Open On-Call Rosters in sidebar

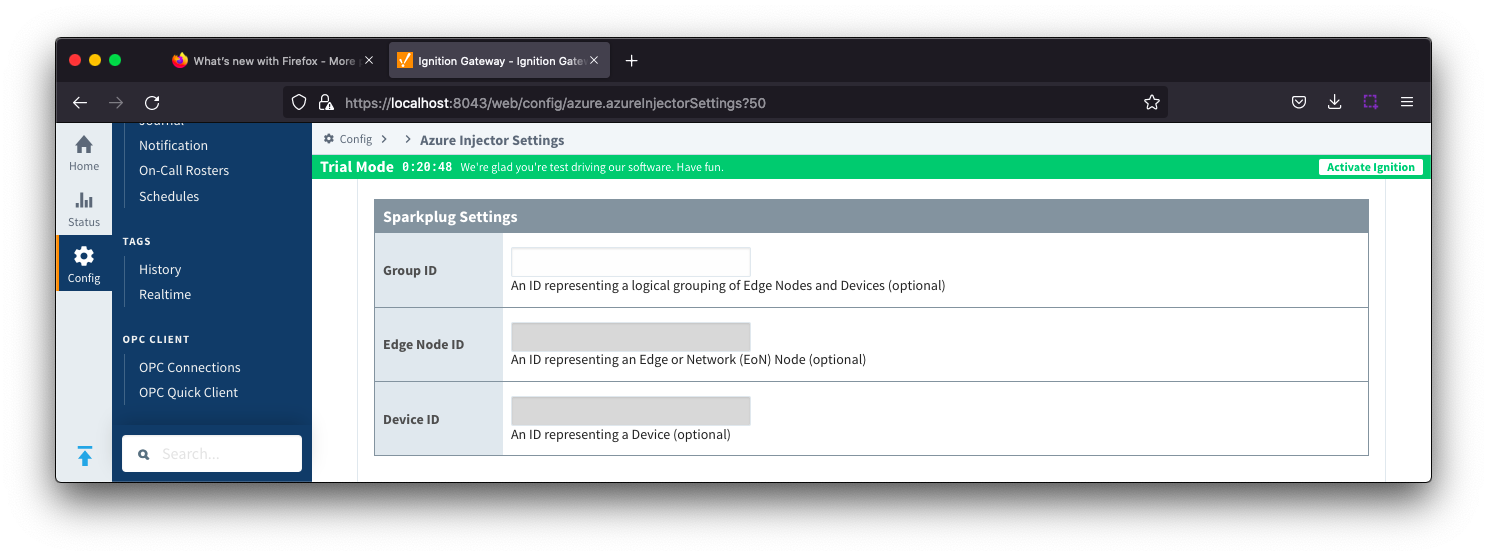tap(184, 170)
